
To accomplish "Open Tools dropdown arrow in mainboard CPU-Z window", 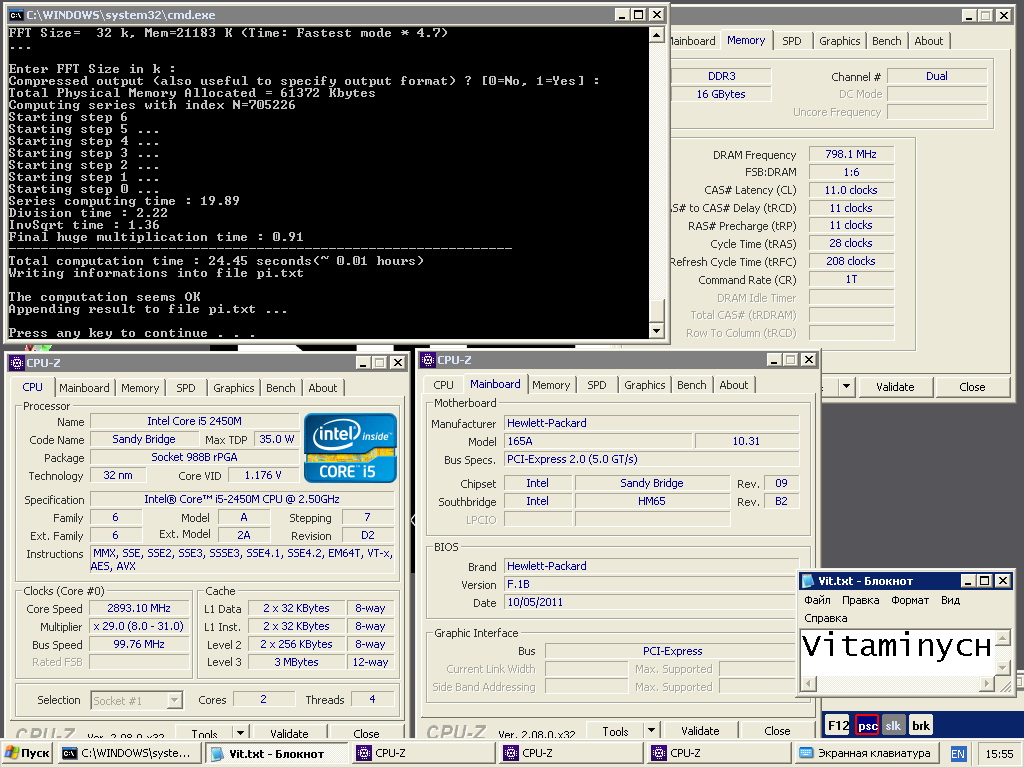I will click(x=651, y=730).
